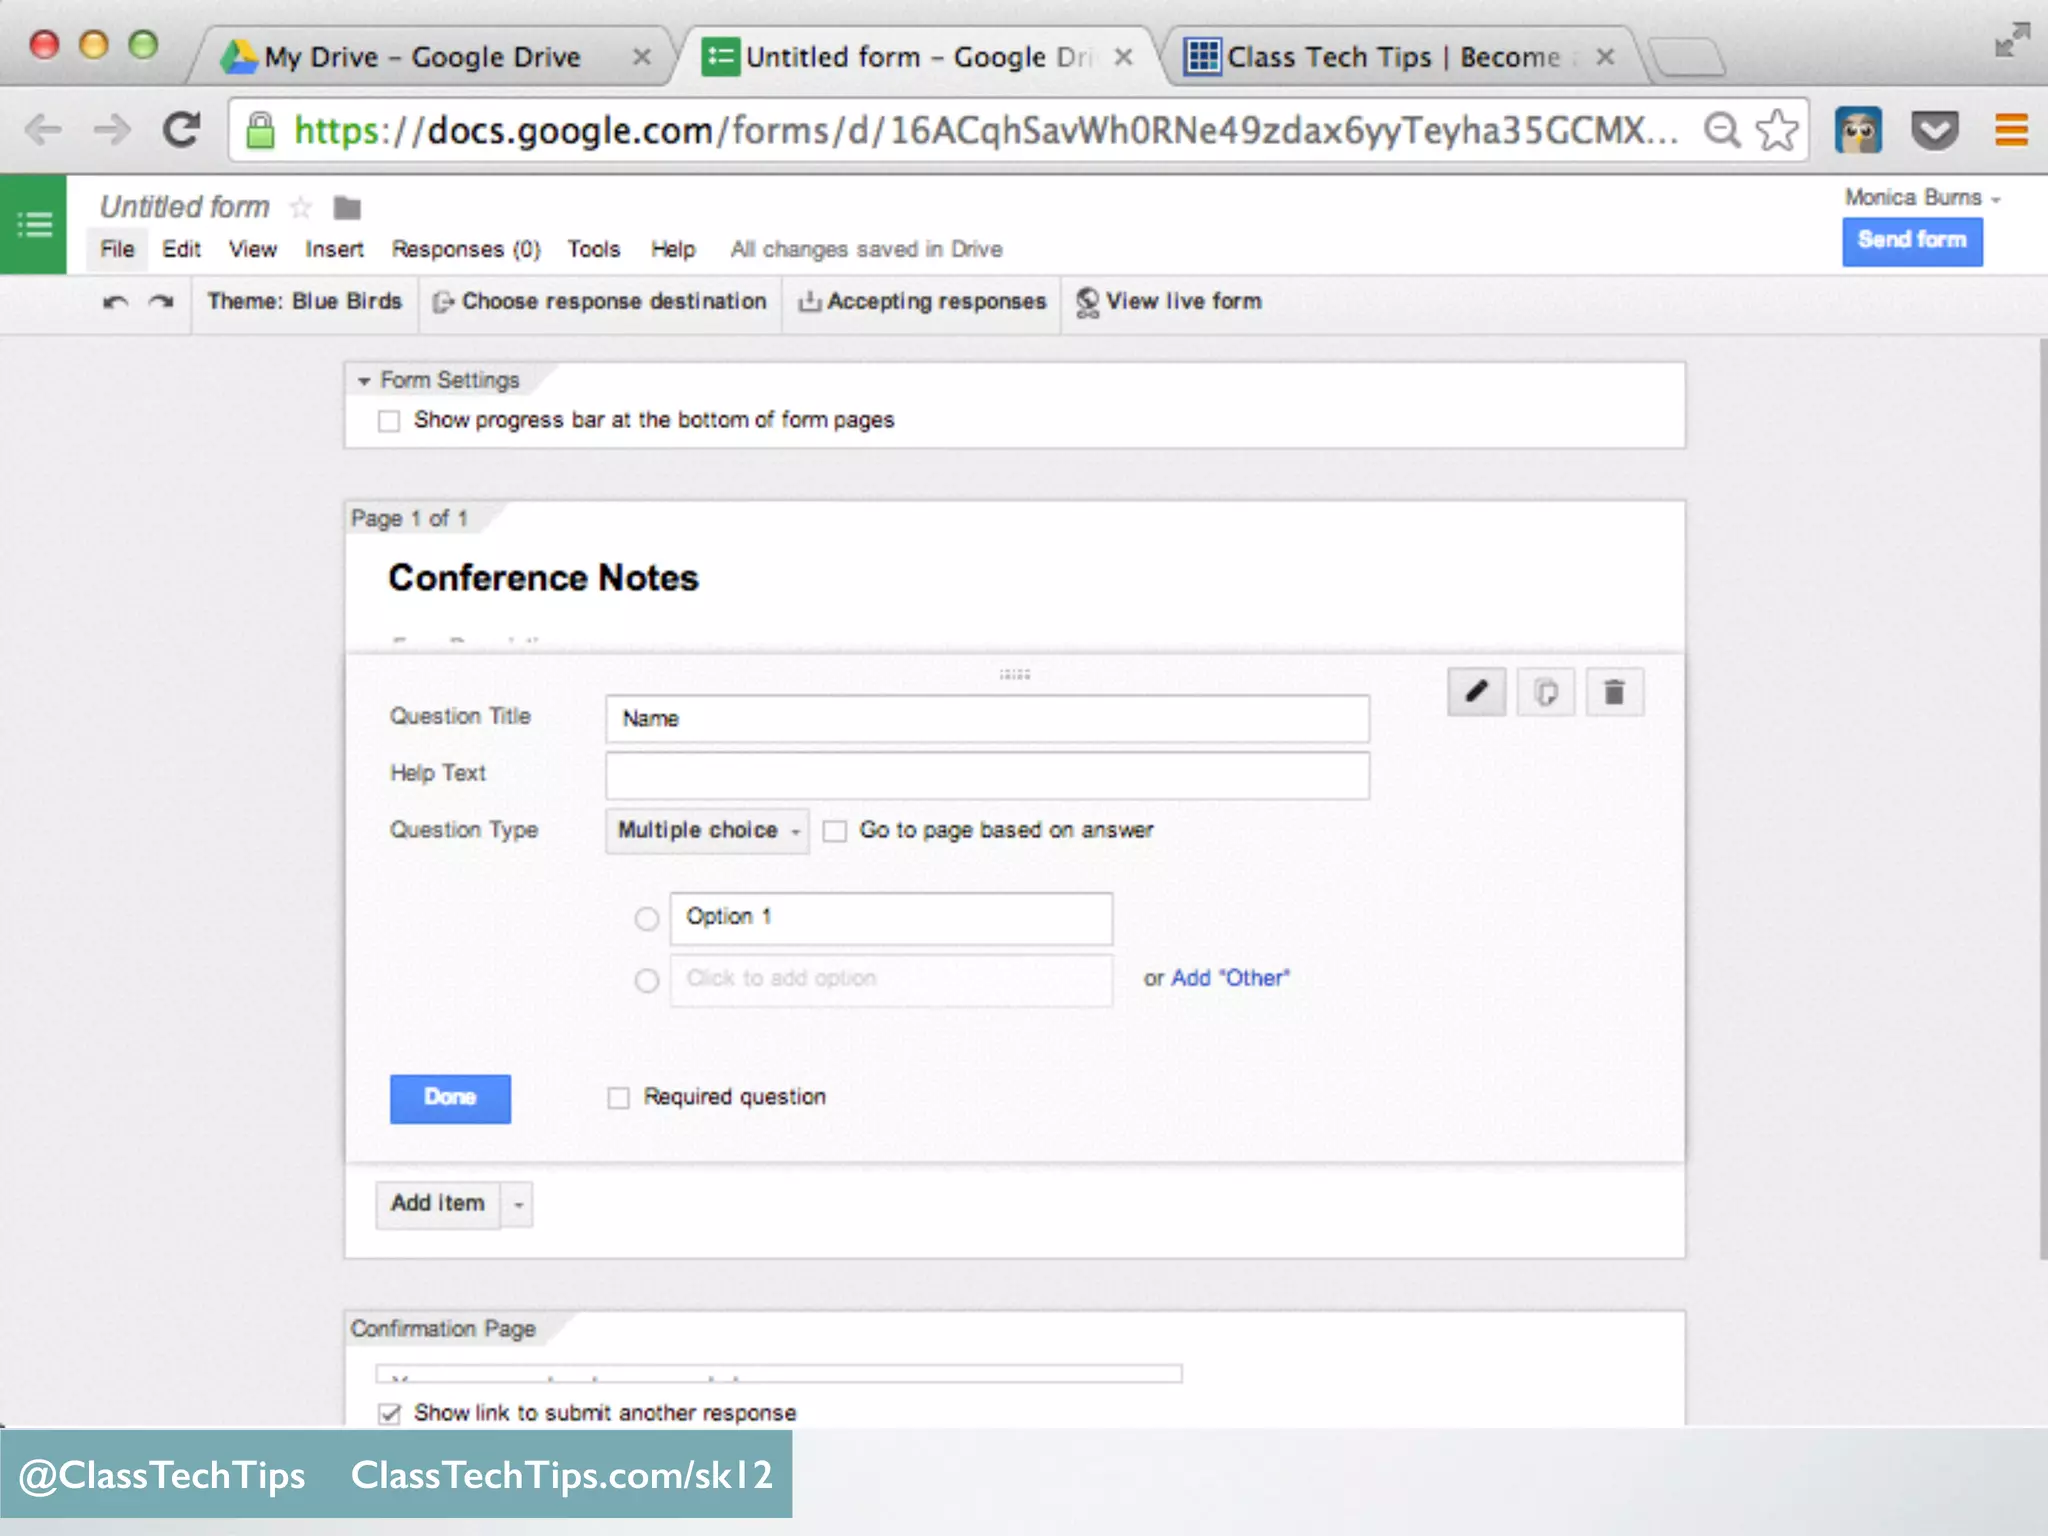
Task: Open the Multiple choice question type dropdown
Action: [x=707, y=831]
